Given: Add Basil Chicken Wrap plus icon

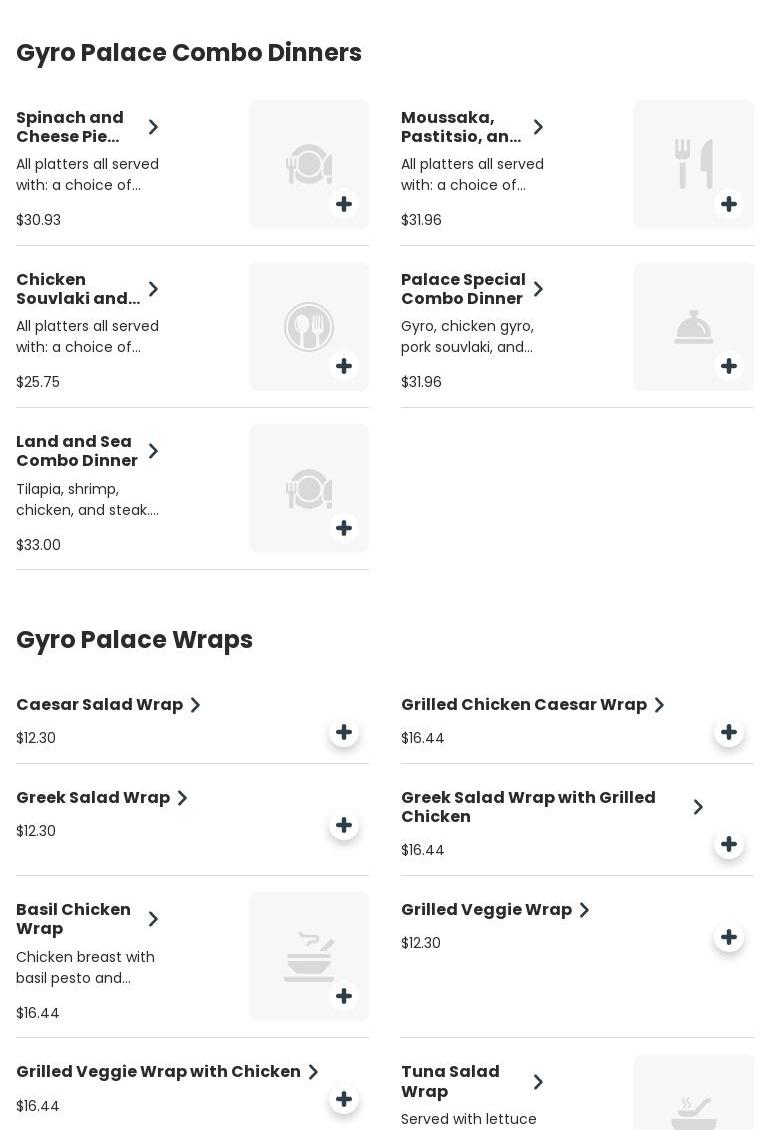Looking at the screenshot, I should [x=344, y=996].
